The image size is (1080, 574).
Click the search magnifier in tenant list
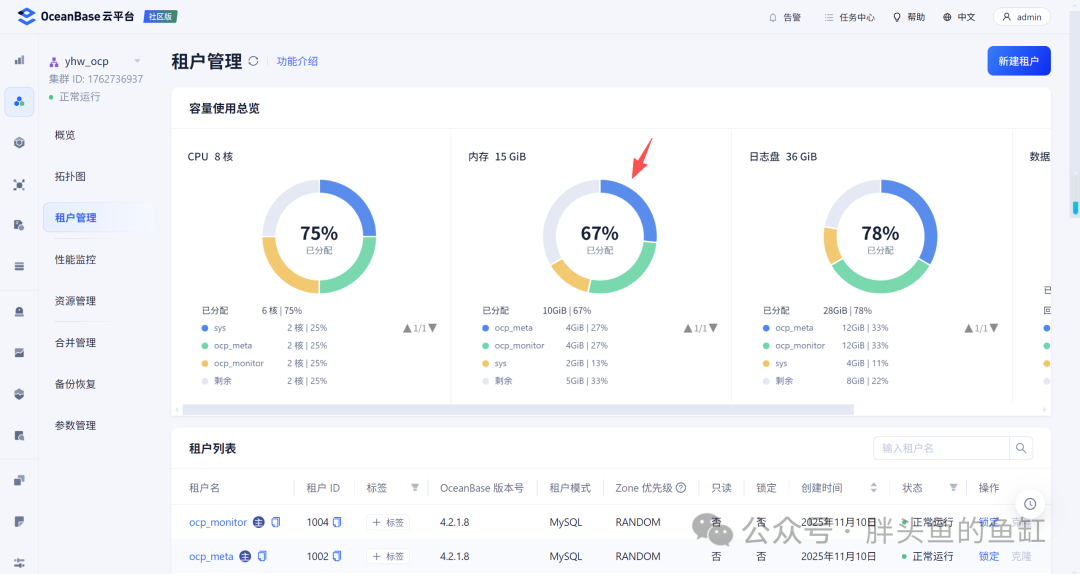1021,448
